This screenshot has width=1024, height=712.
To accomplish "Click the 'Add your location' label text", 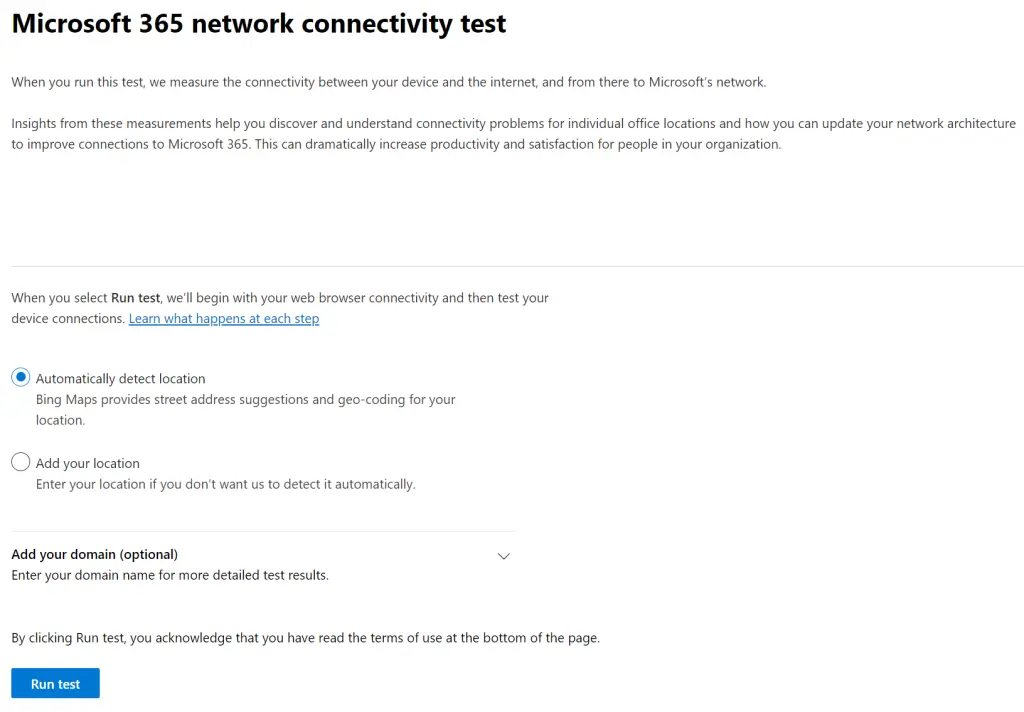I will (88, 464).
